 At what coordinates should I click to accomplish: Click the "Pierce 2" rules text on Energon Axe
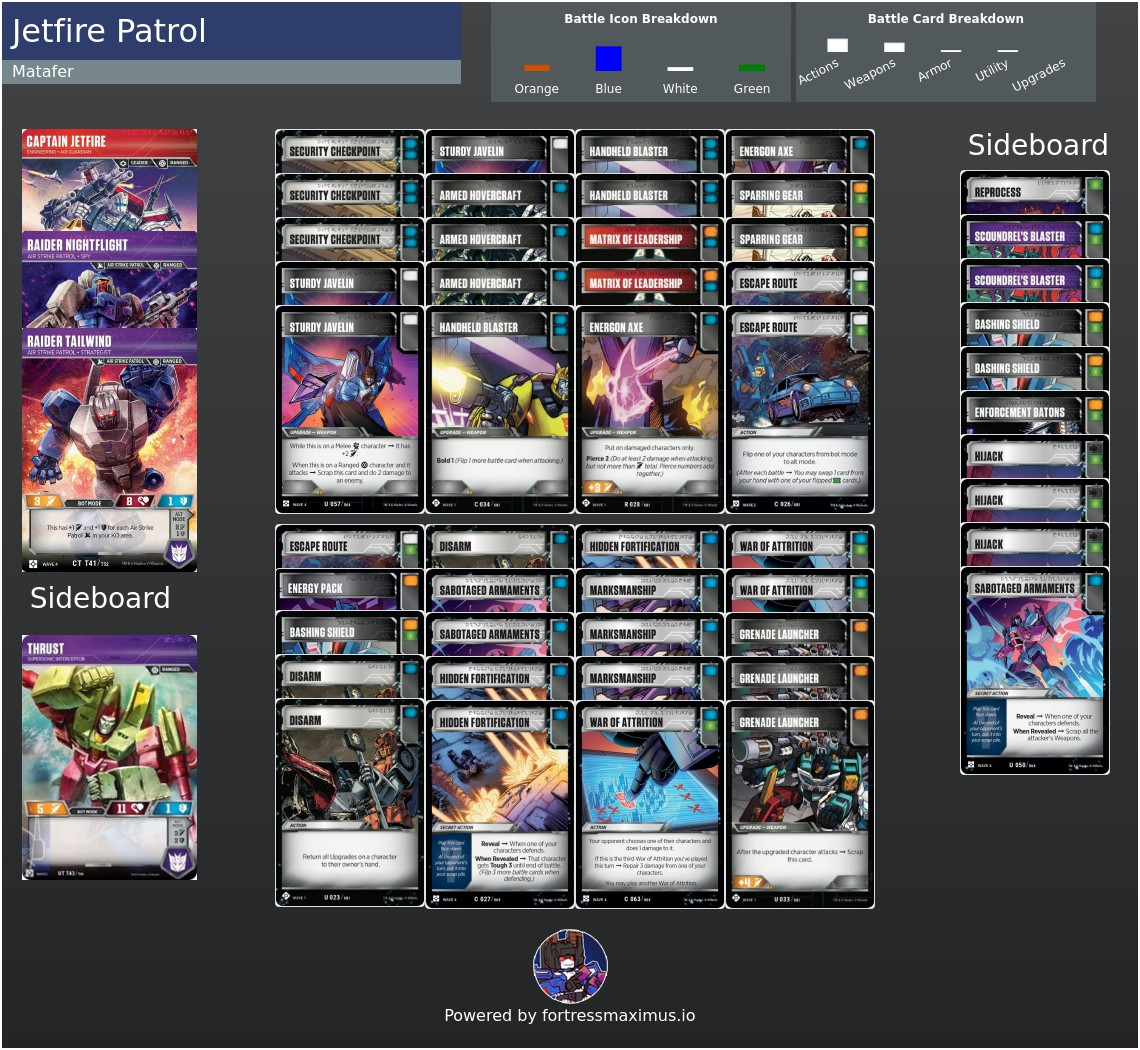click(650, 465)
